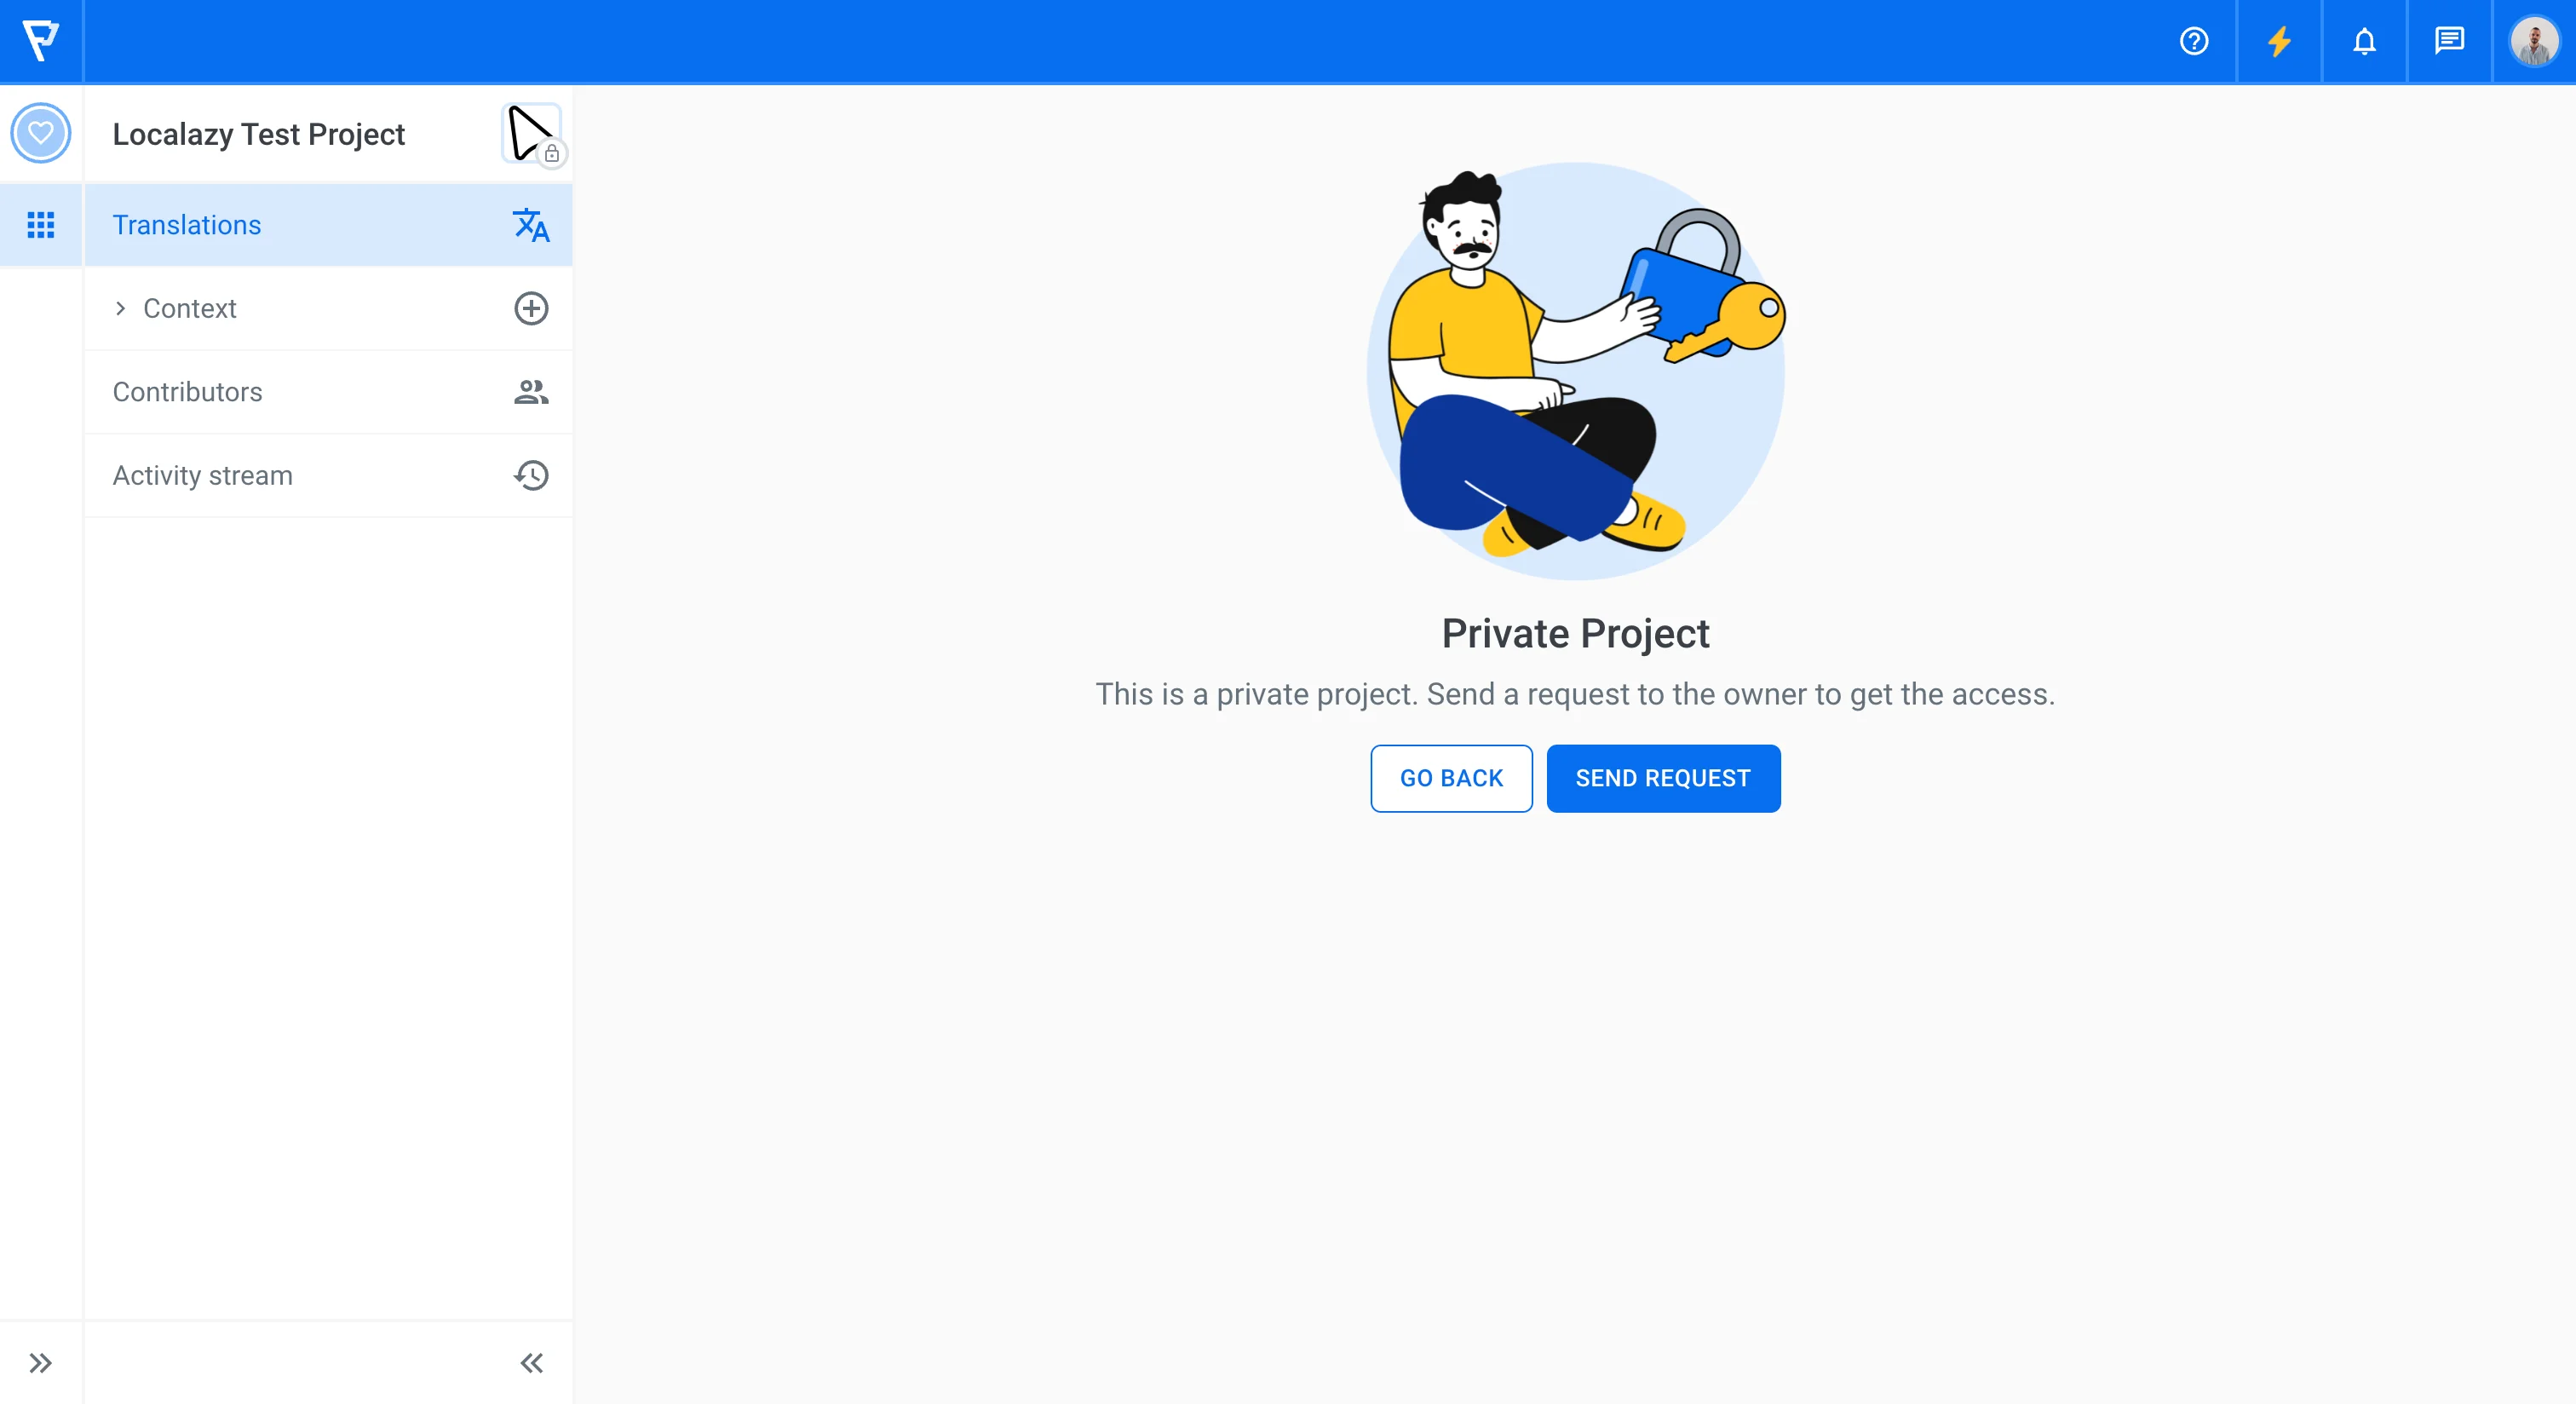Screen dimensions: 2576x1404
Task: Click the SEND REQUEST button
Action: (1663, 778)
